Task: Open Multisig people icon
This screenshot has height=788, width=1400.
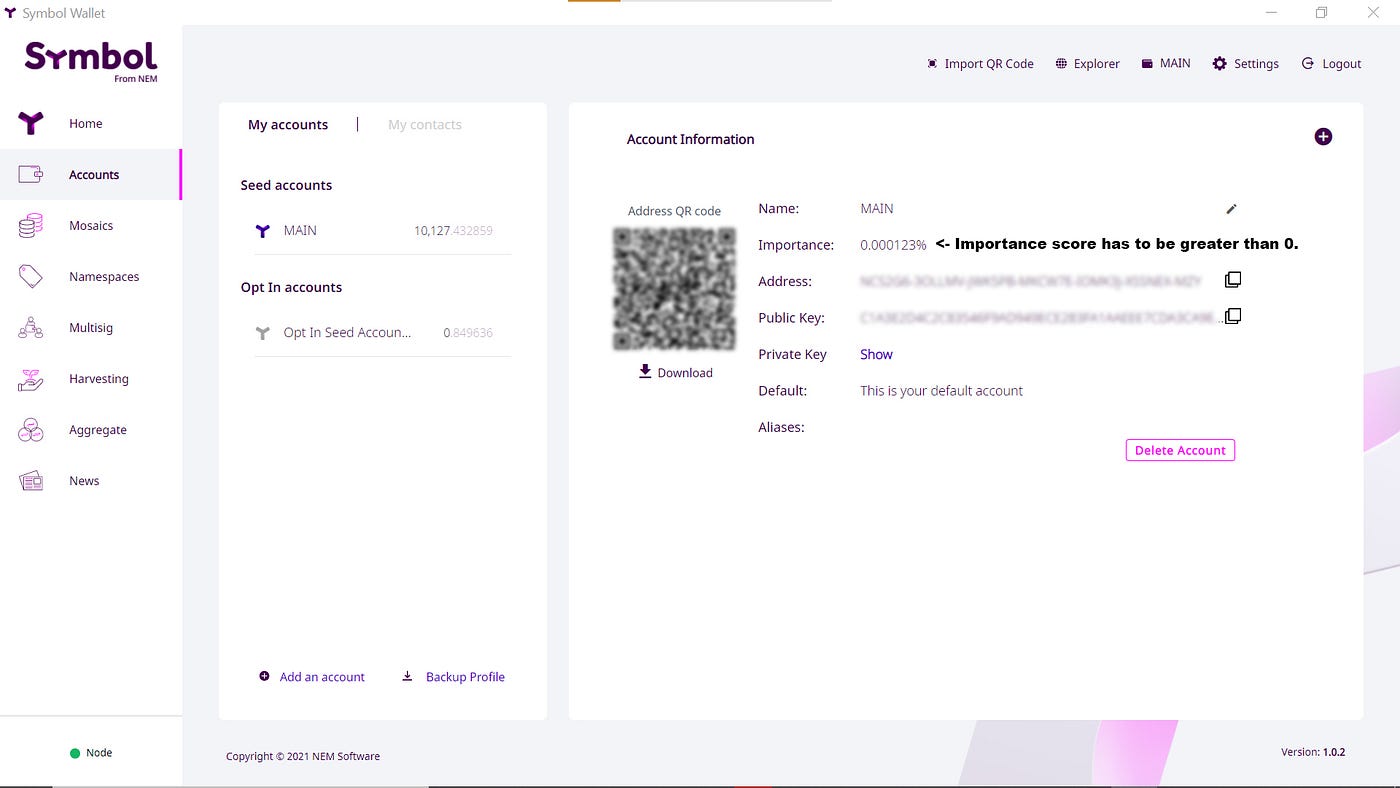Action: [x=31, y=328]
